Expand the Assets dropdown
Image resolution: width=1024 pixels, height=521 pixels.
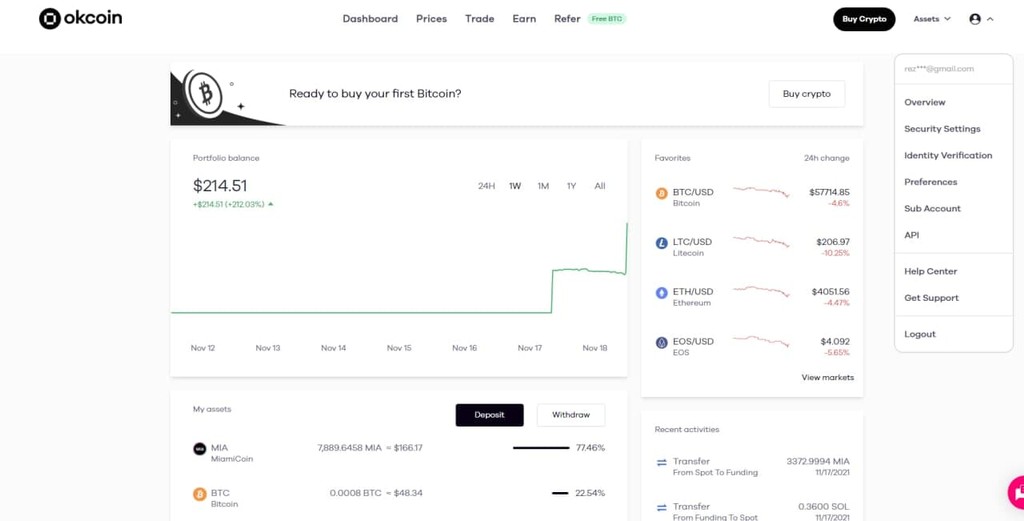pos(932,19)
